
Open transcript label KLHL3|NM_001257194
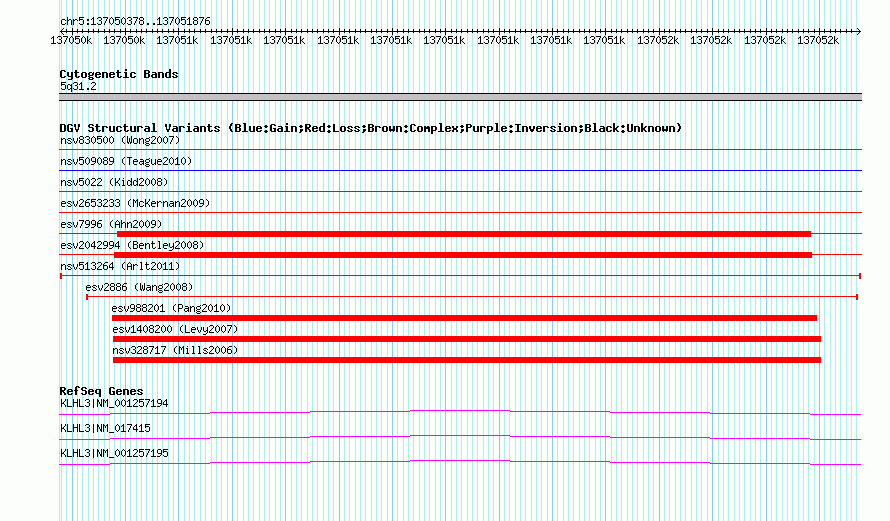click(x=114, y=404)
